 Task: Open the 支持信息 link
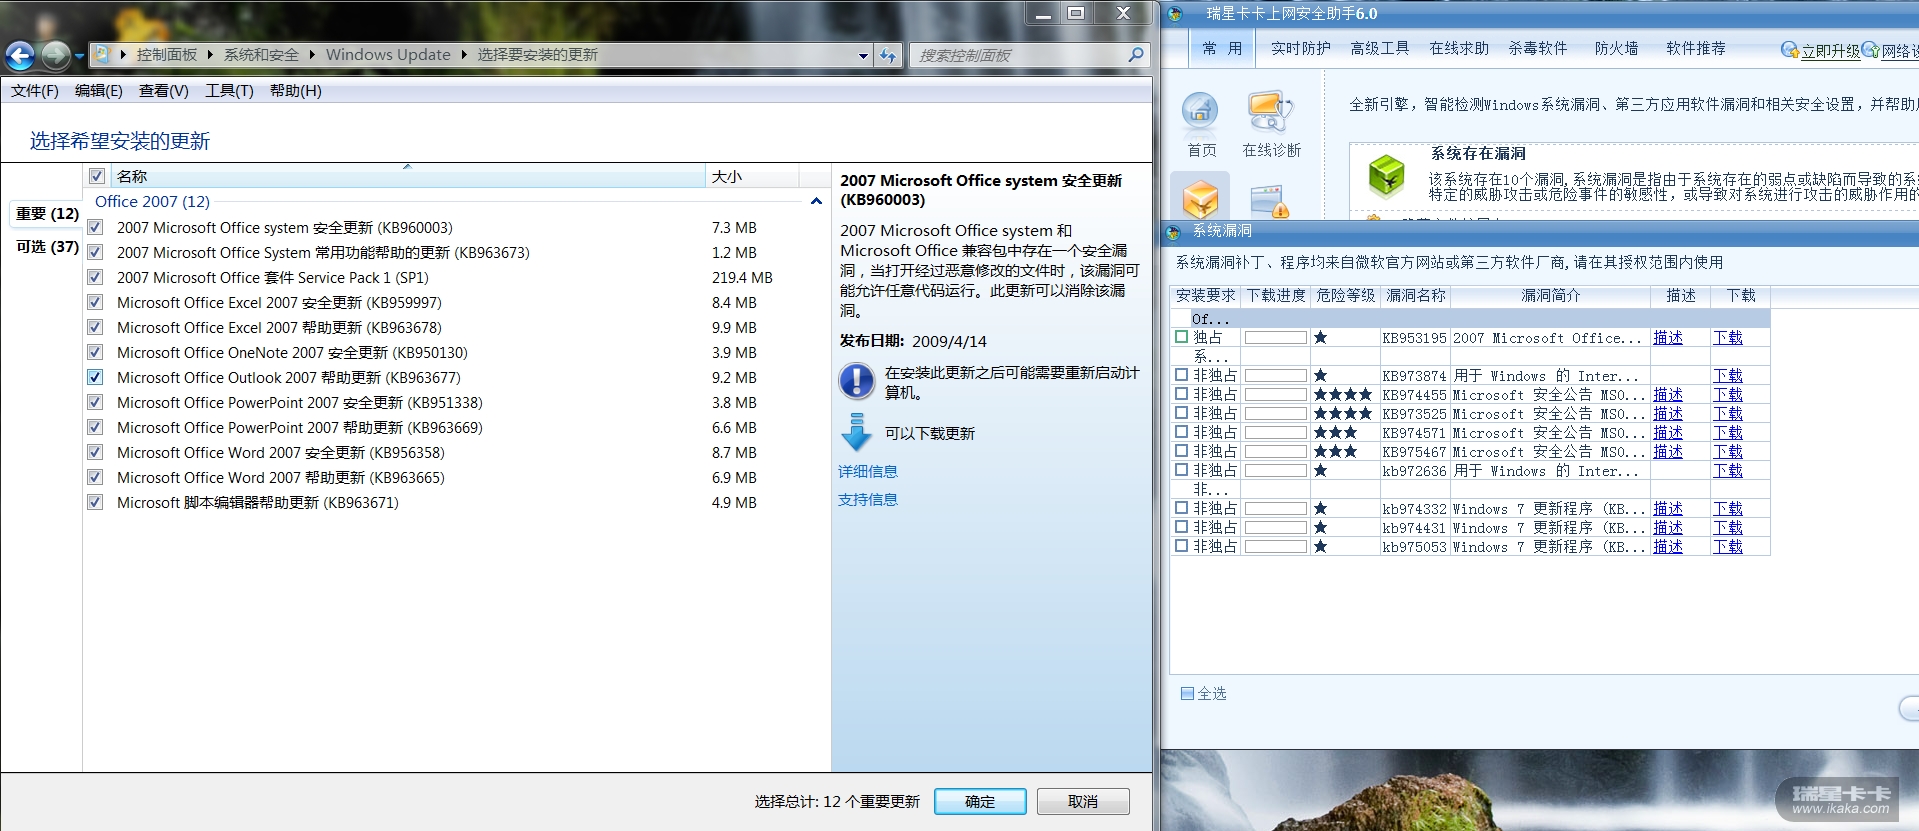(x=868, y=499)
